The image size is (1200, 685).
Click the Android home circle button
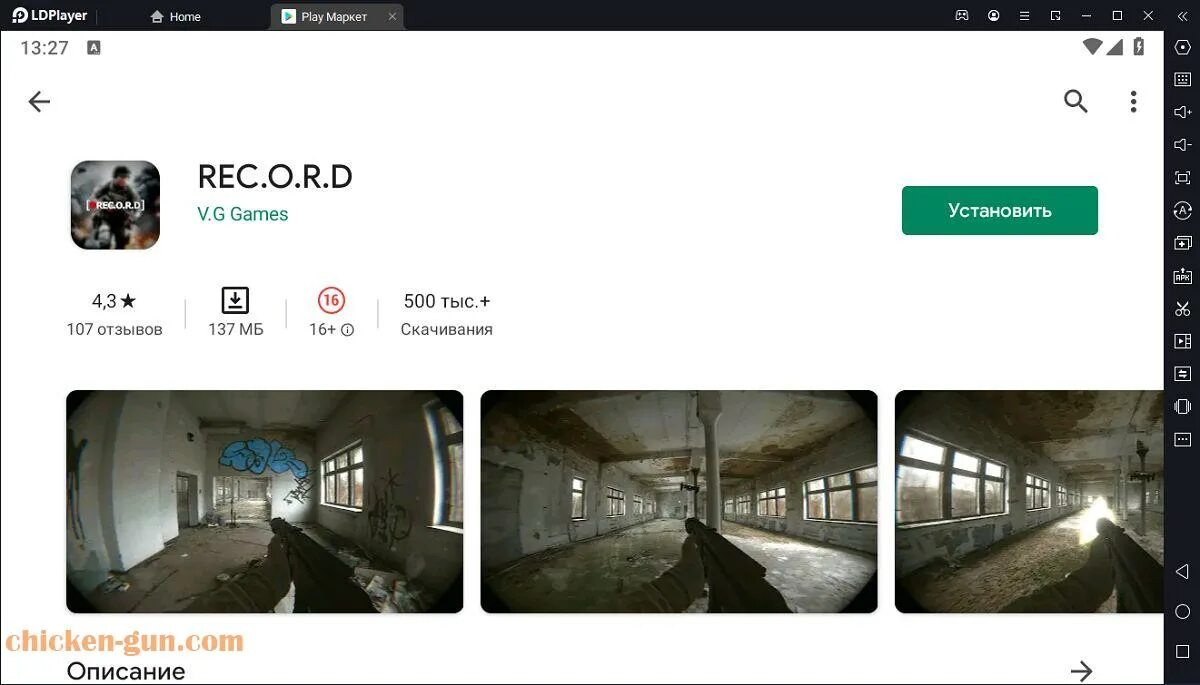pos(1182,611)
